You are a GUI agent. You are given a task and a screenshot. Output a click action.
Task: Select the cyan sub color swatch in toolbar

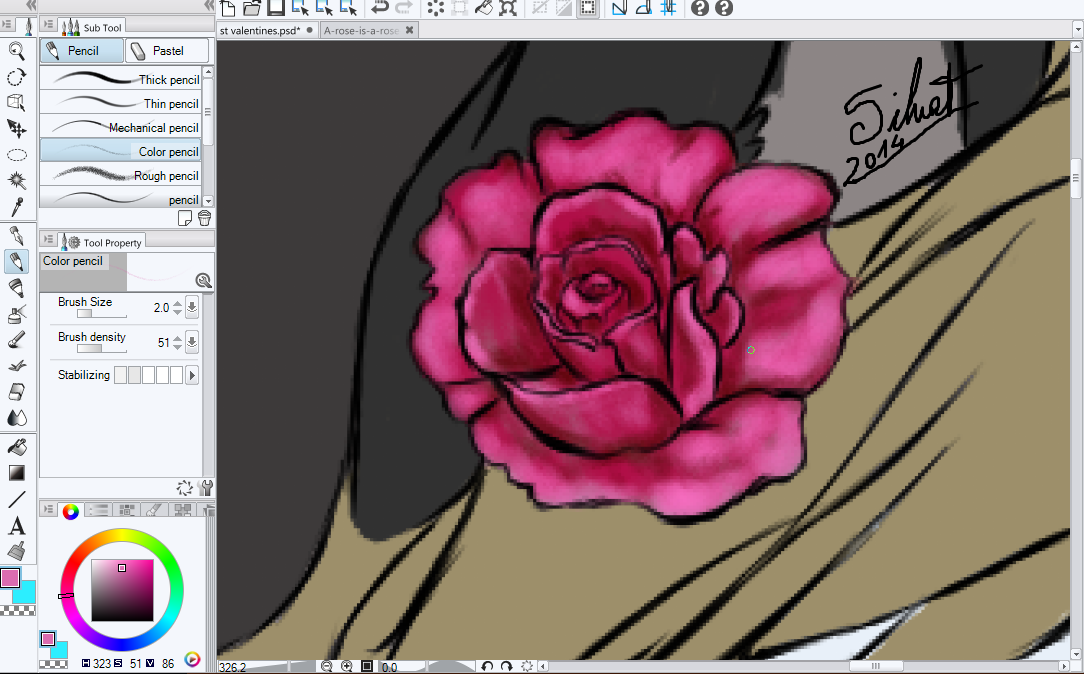[26, 592]
